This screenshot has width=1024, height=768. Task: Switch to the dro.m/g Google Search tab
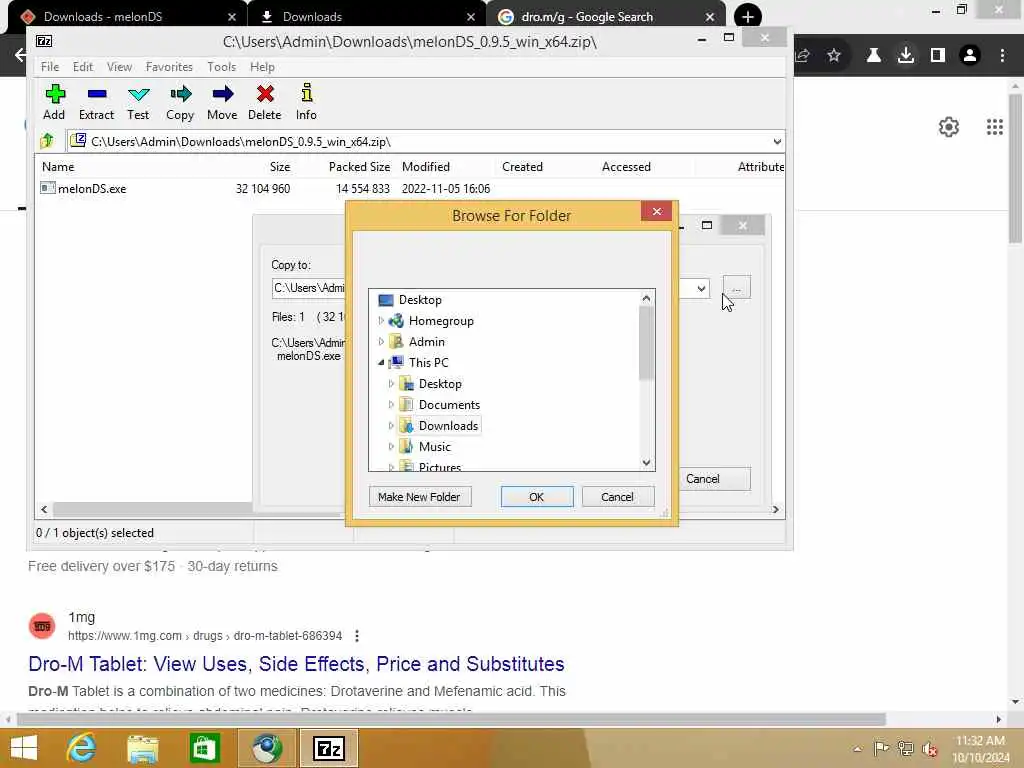point(604,16)
